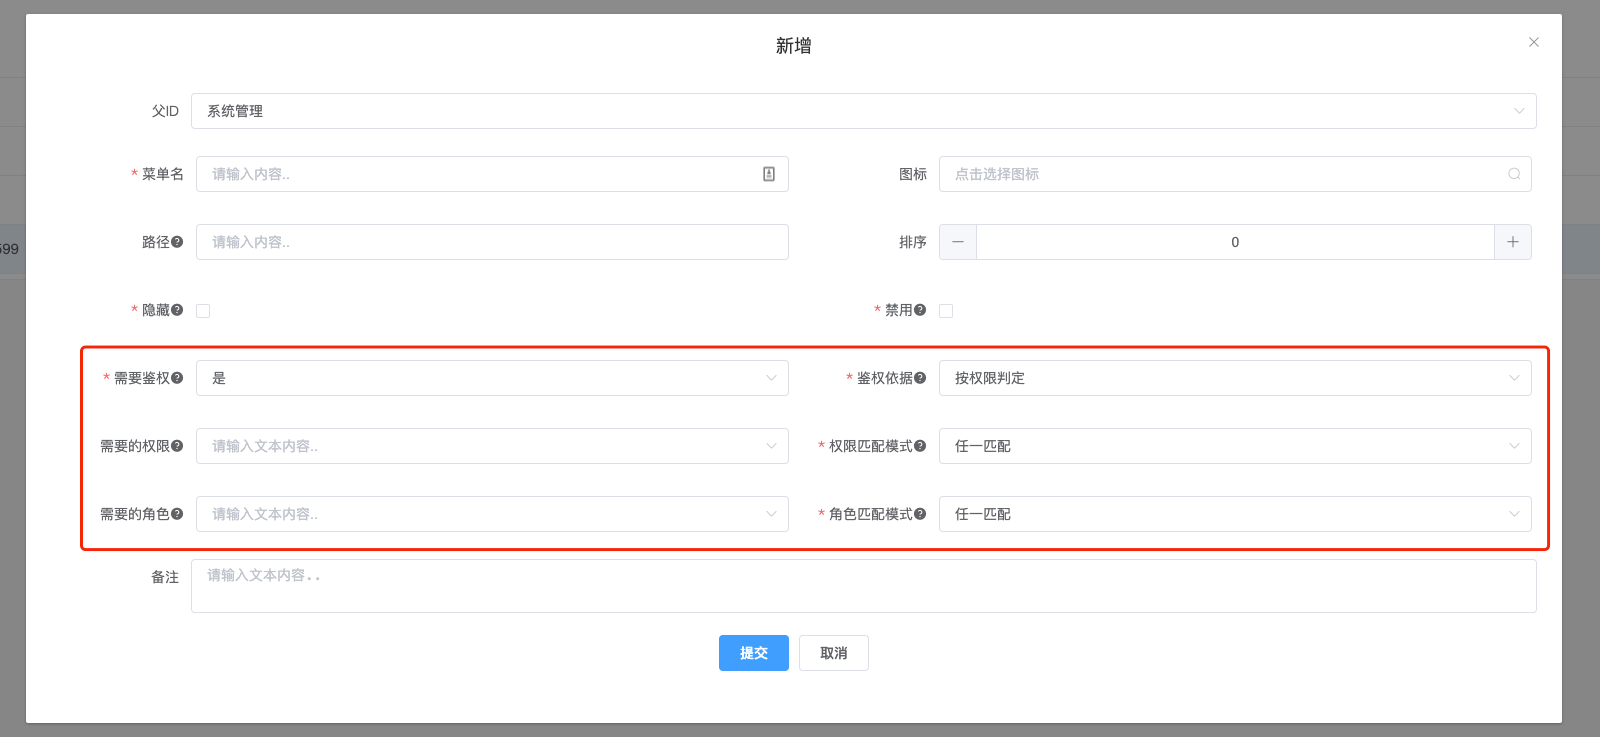Viewport: 1600px width, 737px height.
Task: Click the help icon beside 权限匹配模式
Action: click(x=920, y=446)
